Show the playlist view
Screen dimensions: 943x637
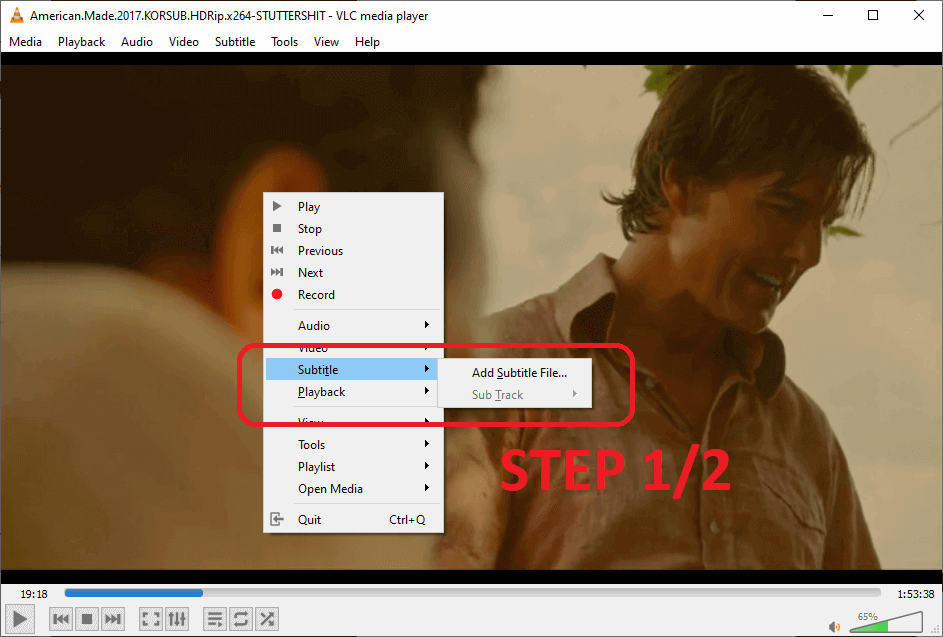[214, 618]
